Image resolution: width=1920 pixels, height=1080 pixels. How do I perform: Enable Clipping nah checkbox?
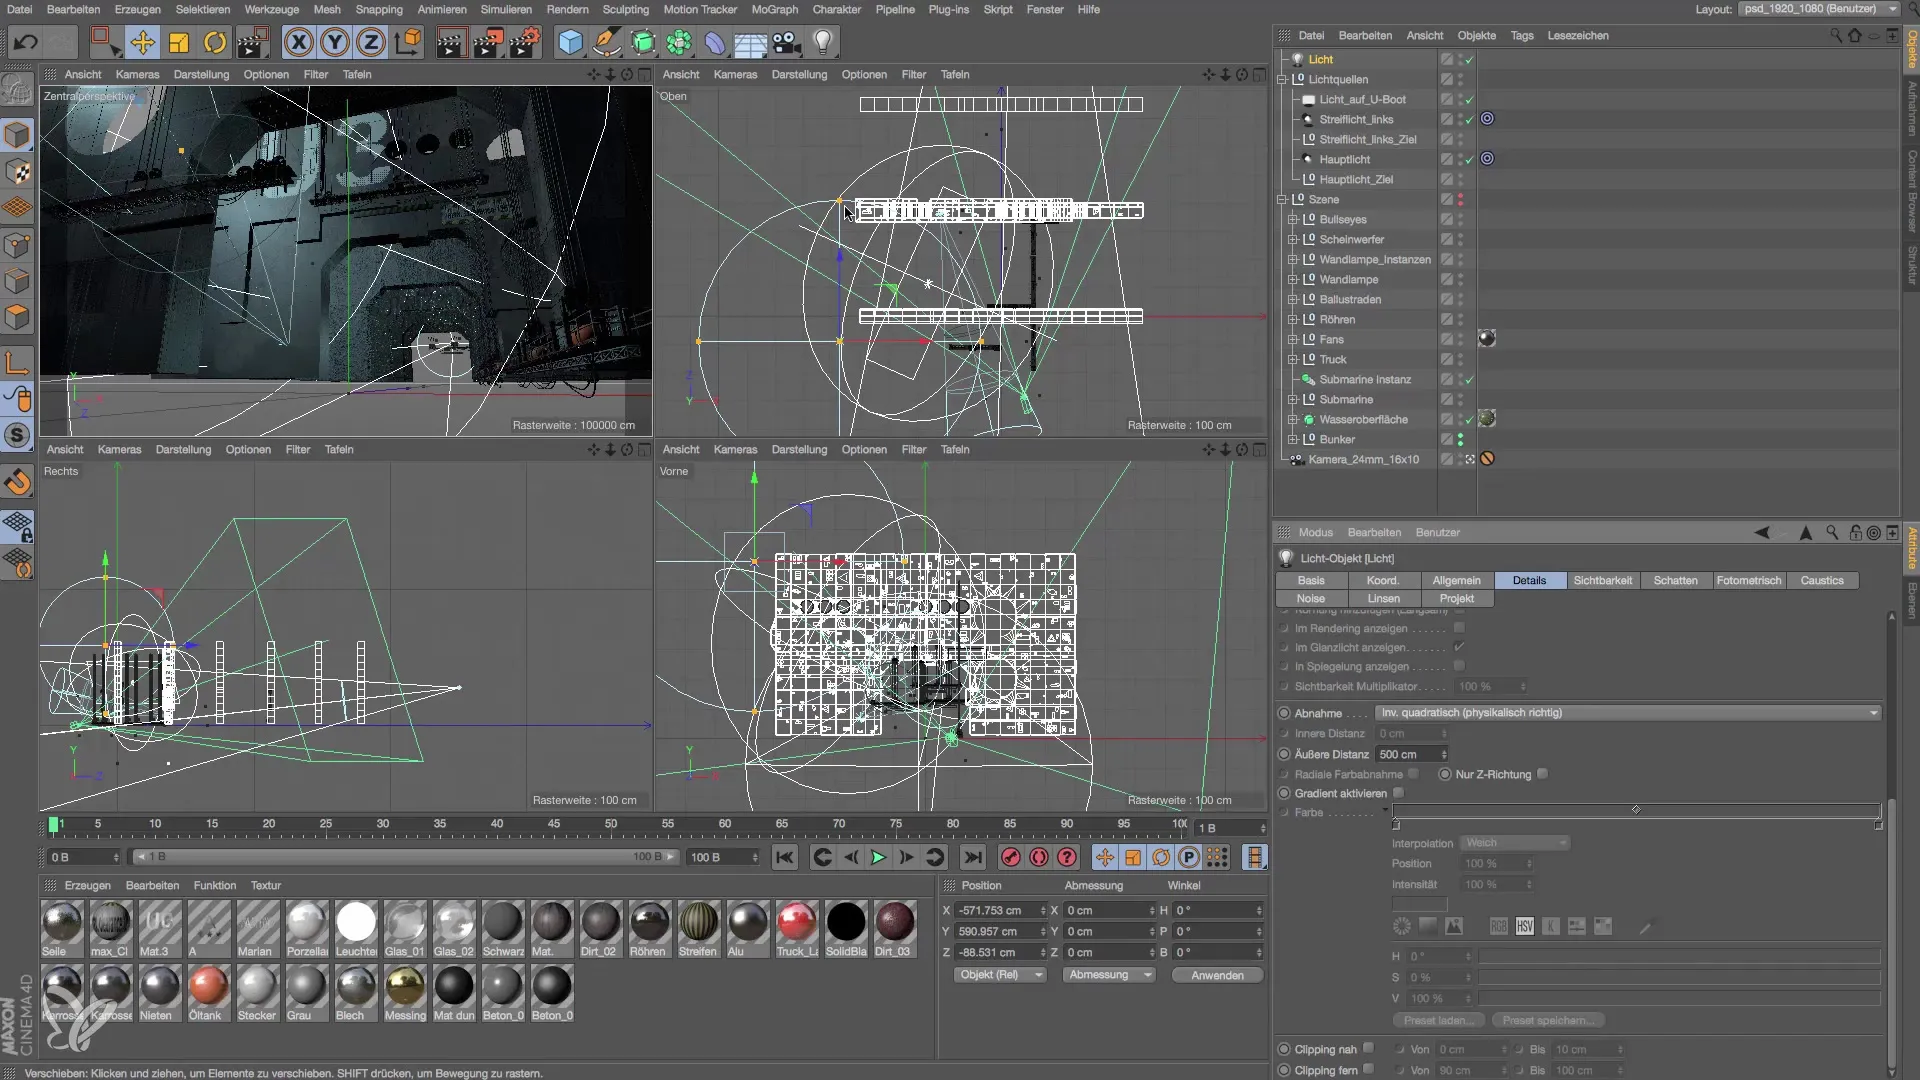pos(1368,1049)
